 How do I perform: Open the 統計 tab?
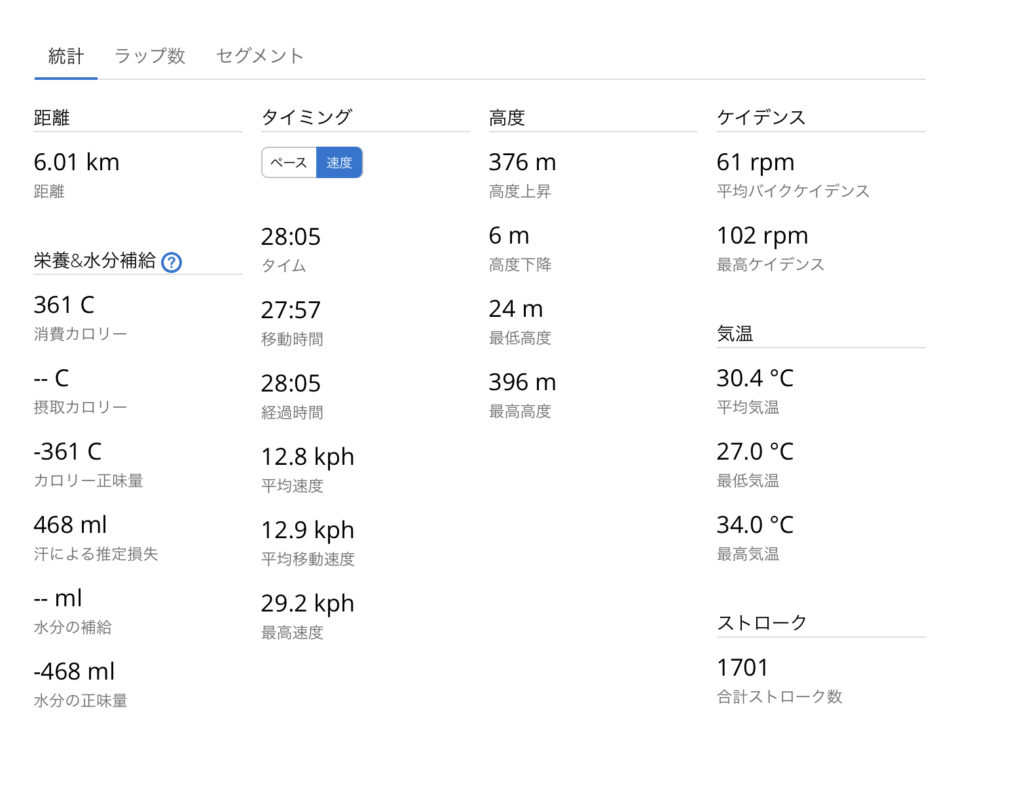pyautogui.click(x=66, y=56)
